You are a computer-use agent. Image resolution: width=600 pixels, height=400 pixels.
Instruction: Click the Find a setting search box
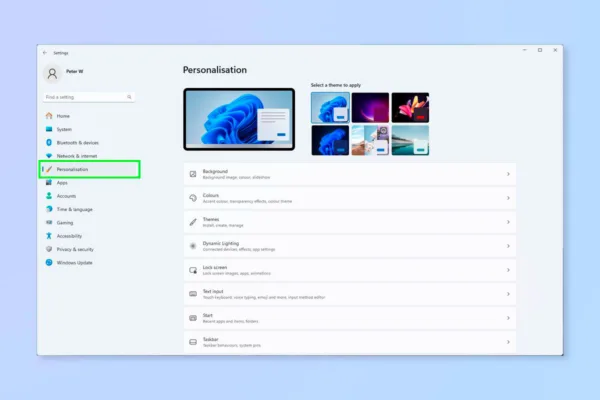pyautogui.click(x=89, y=97)
